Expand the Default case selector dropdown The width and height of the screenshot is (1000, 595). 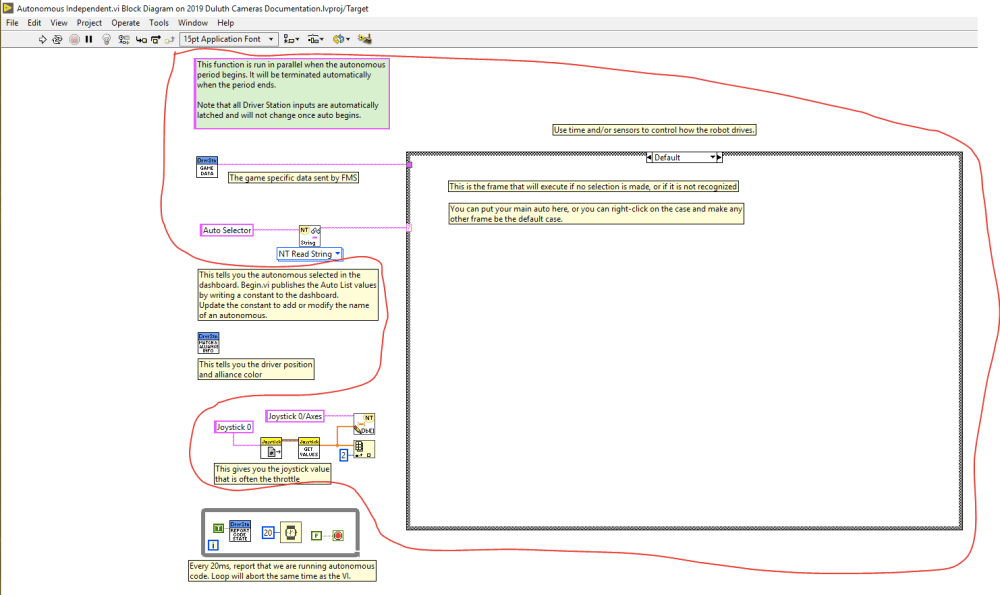coord(714,157)
